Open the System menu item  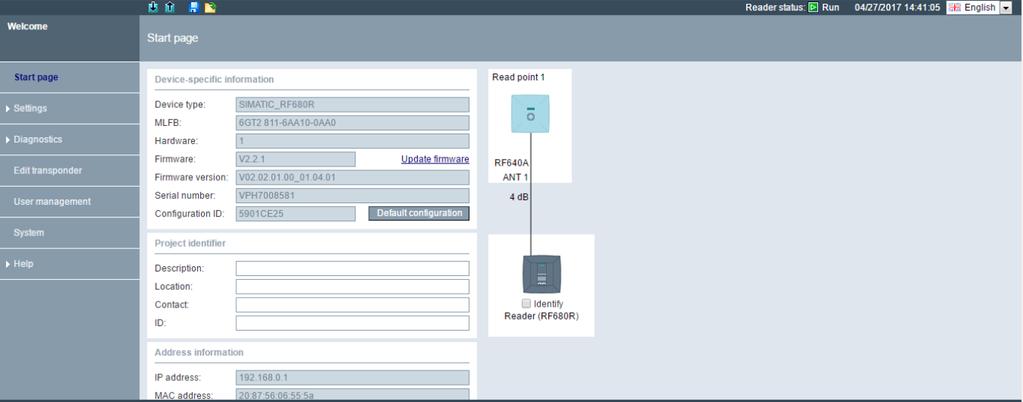[70, 233]
